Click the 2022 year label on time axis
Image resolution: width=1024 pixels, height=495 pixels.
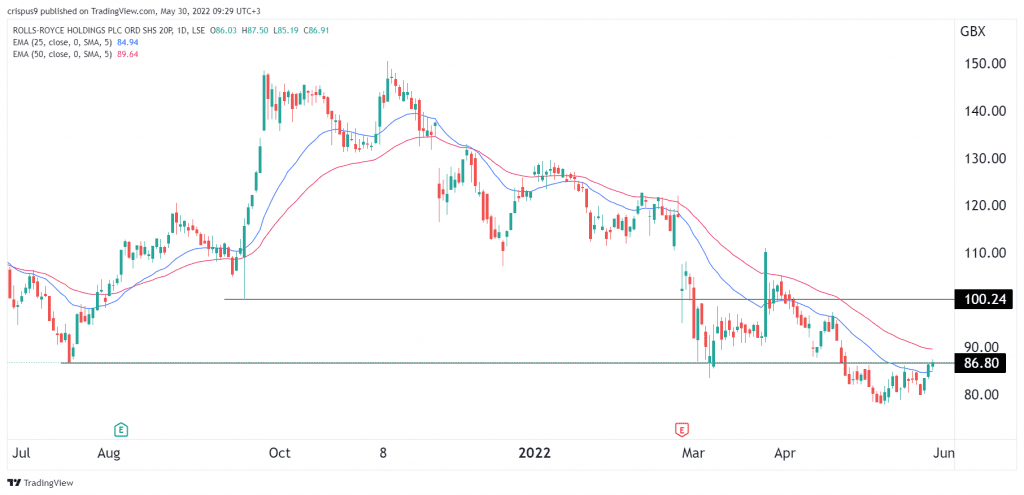tap(535, 453)
